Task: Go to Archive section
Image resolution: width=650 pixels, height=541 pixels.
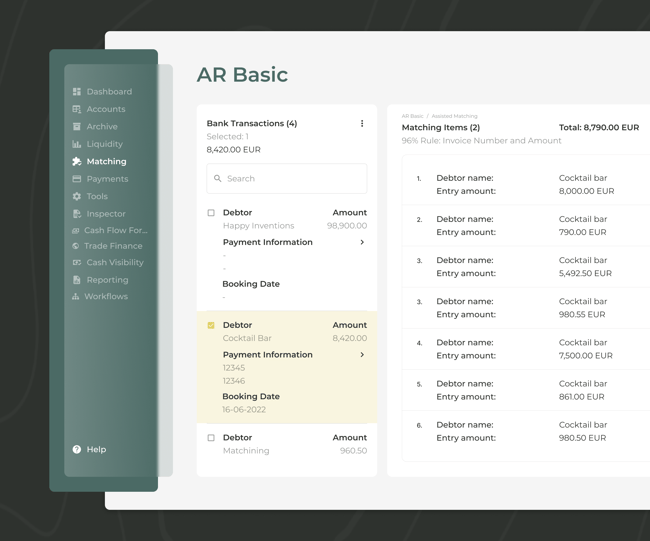Action: click(102, 126)
